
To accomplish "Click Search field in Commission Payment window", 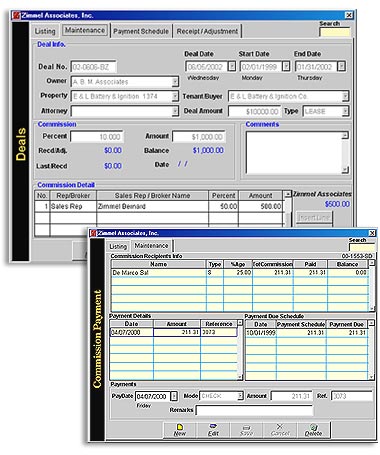I will 362,247.
